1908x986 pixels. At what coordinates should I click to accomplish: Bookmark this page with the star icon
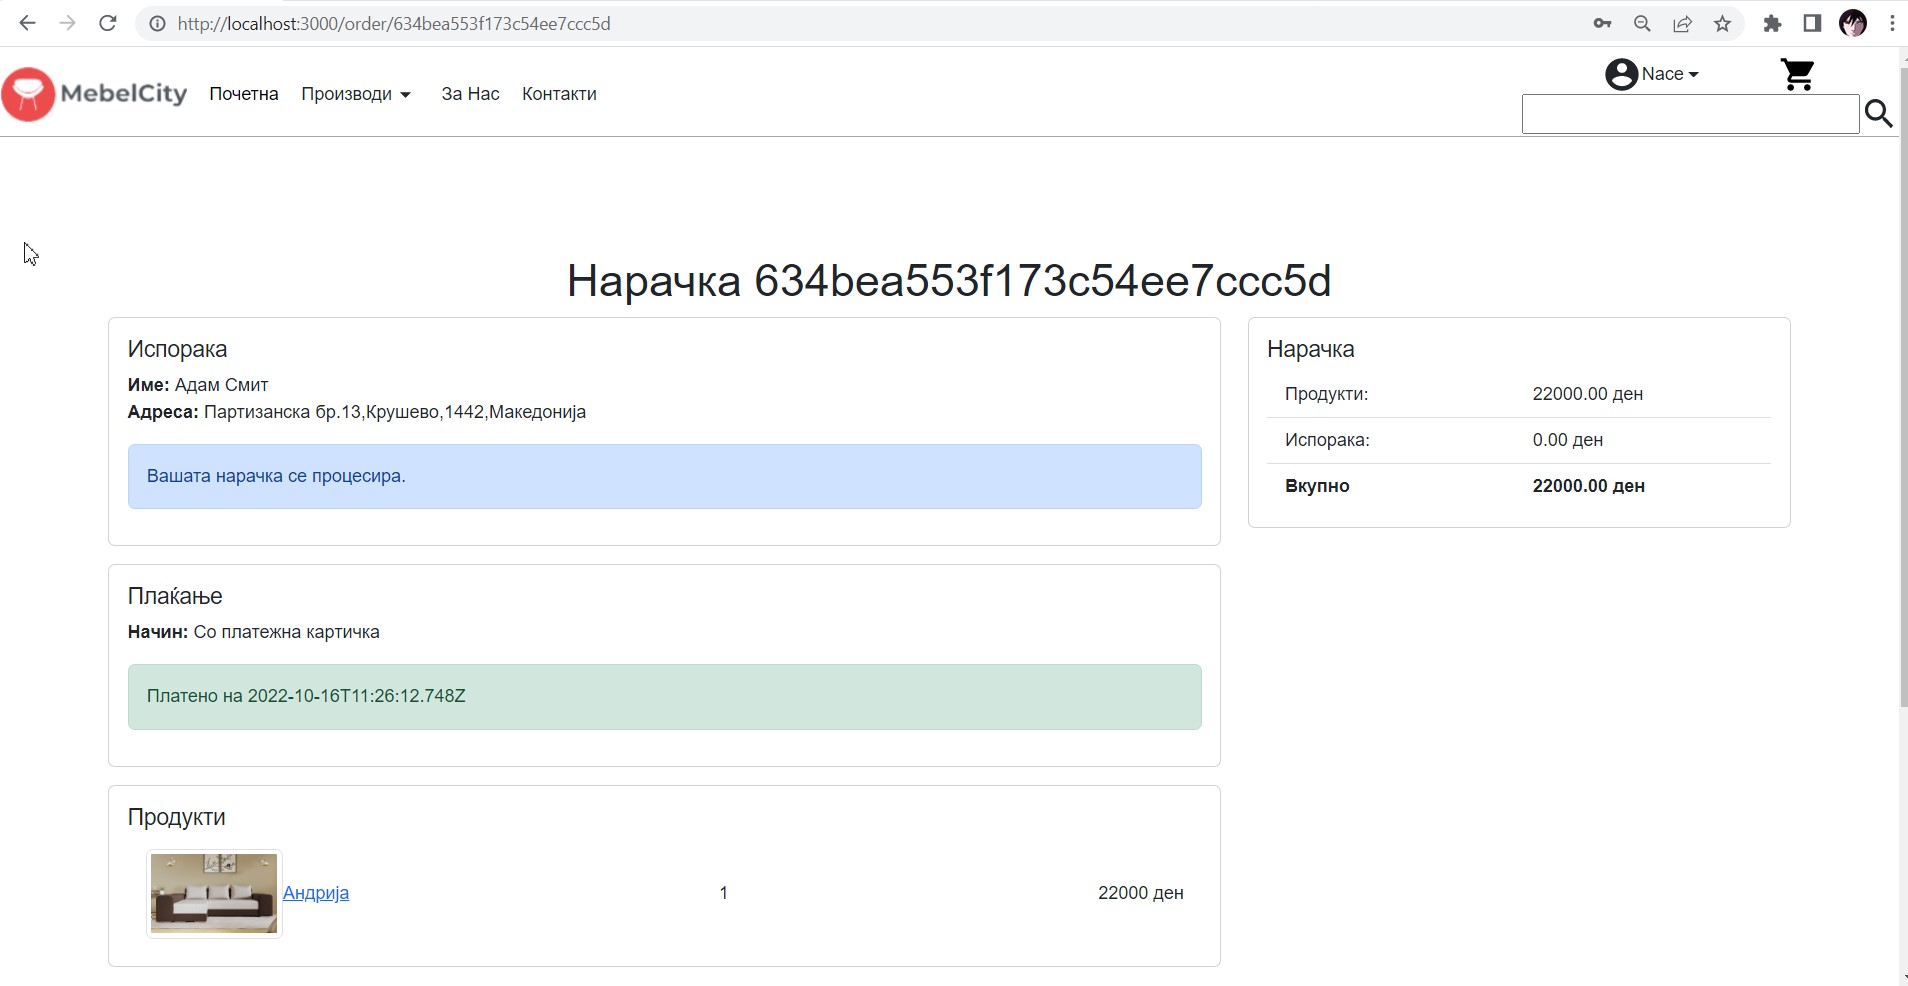tap(1722, 23)
